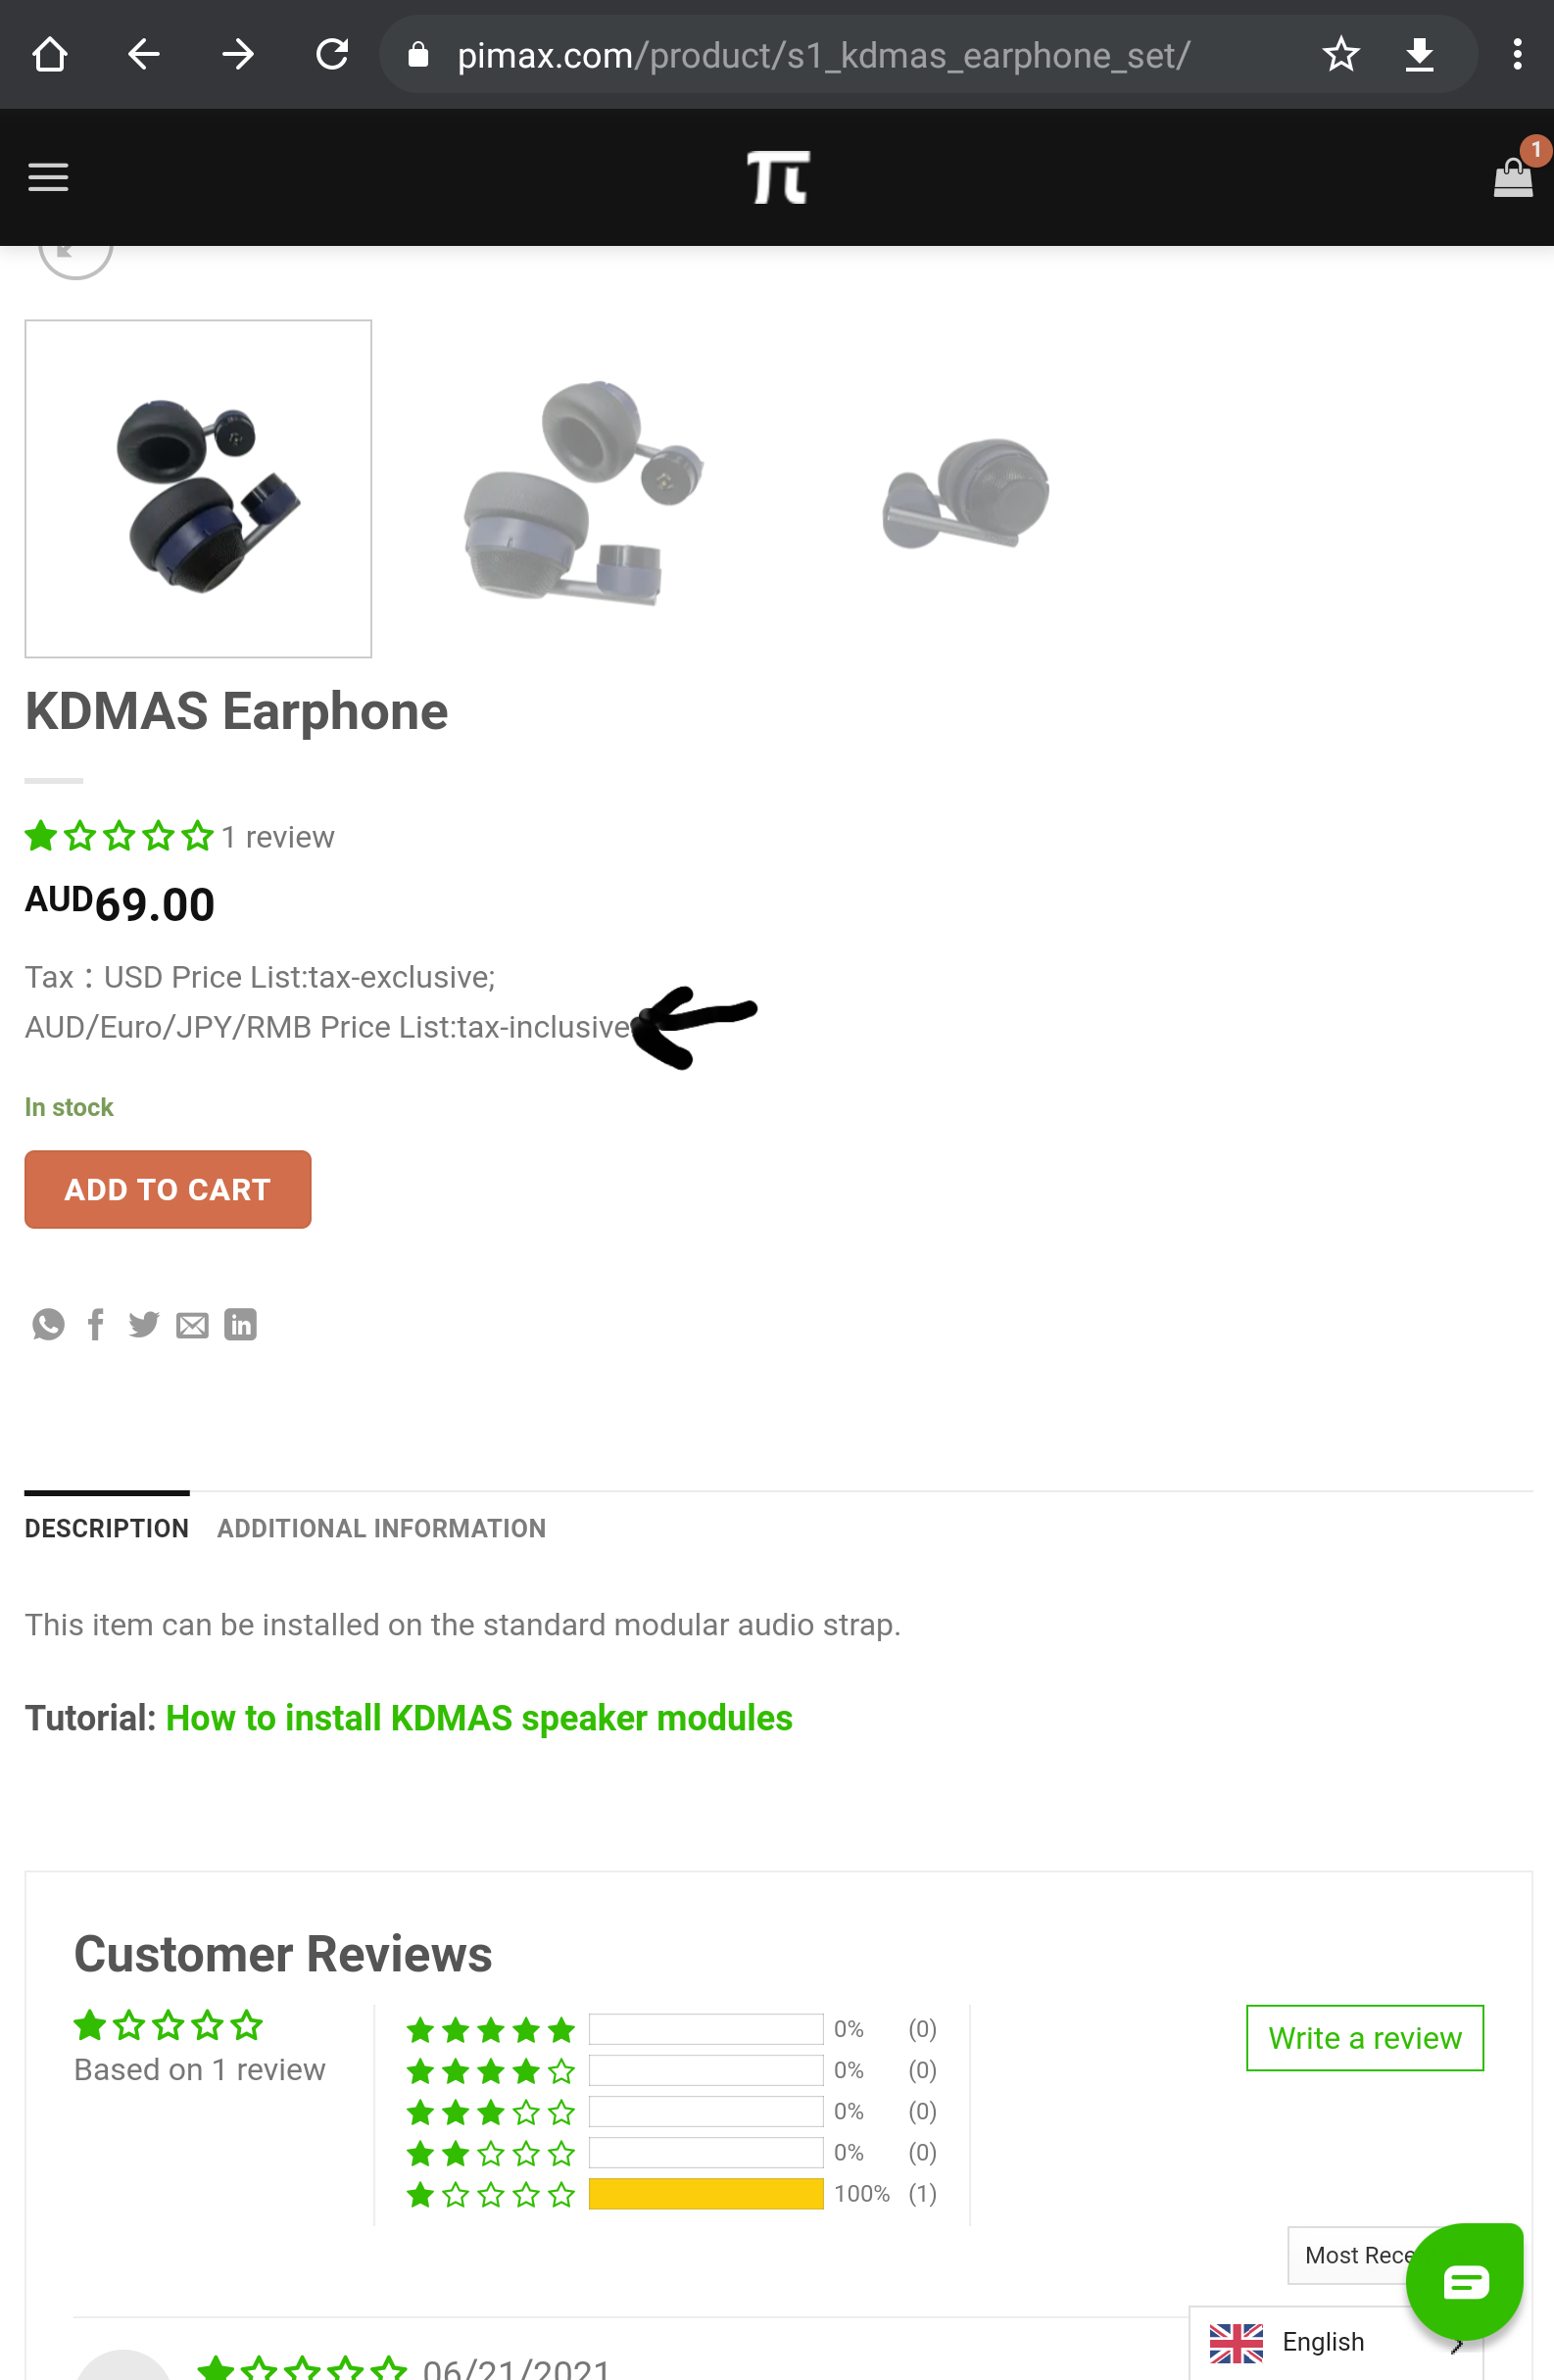Open the Most Recent sort dropdown

pyautogui.click(x=1350, y=2256)
